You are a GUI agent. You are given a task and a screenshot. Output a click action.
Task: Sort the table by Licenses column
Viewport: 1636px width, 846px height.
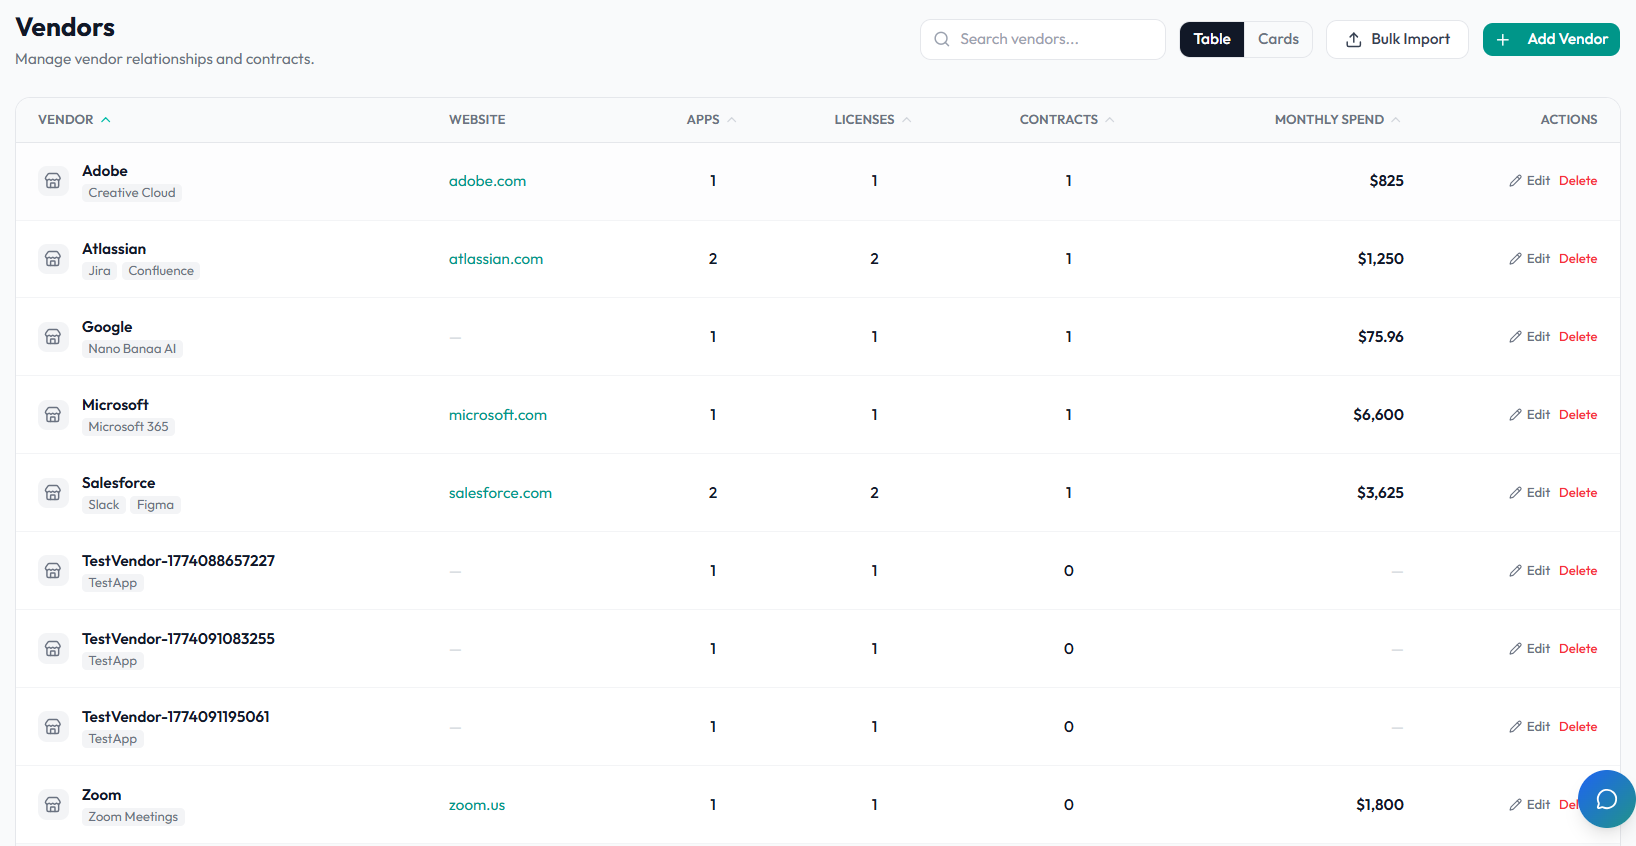pos(873,120)
